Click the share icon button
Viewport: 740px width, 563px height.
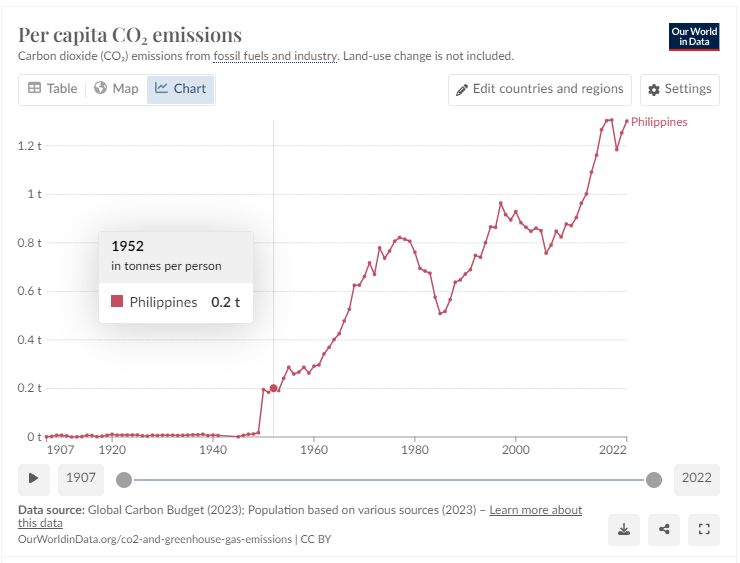click(x=664, y=529)
